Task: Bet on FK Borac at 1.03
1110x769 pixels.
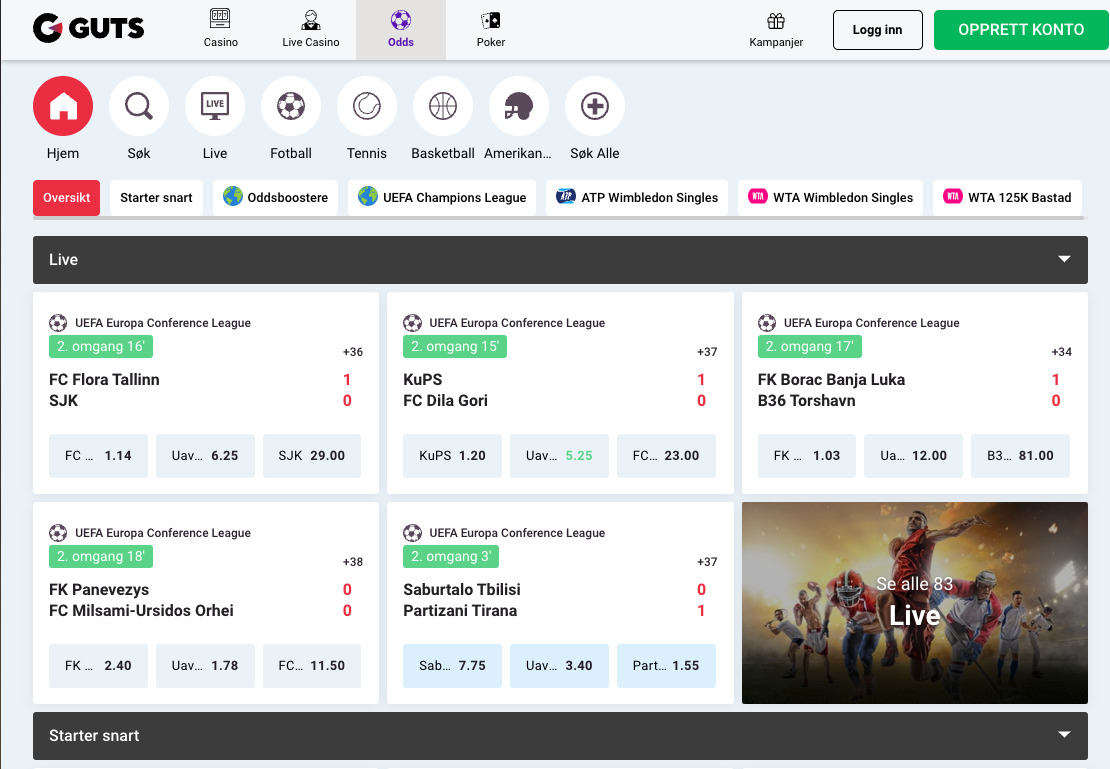Action: tap(807, 455)
